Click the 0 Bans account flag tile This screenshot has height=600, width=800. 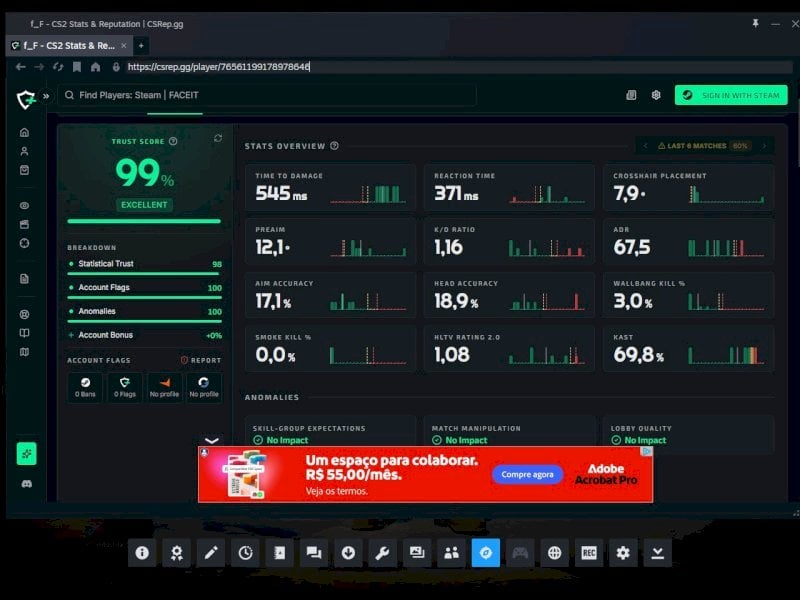(85, 387)
